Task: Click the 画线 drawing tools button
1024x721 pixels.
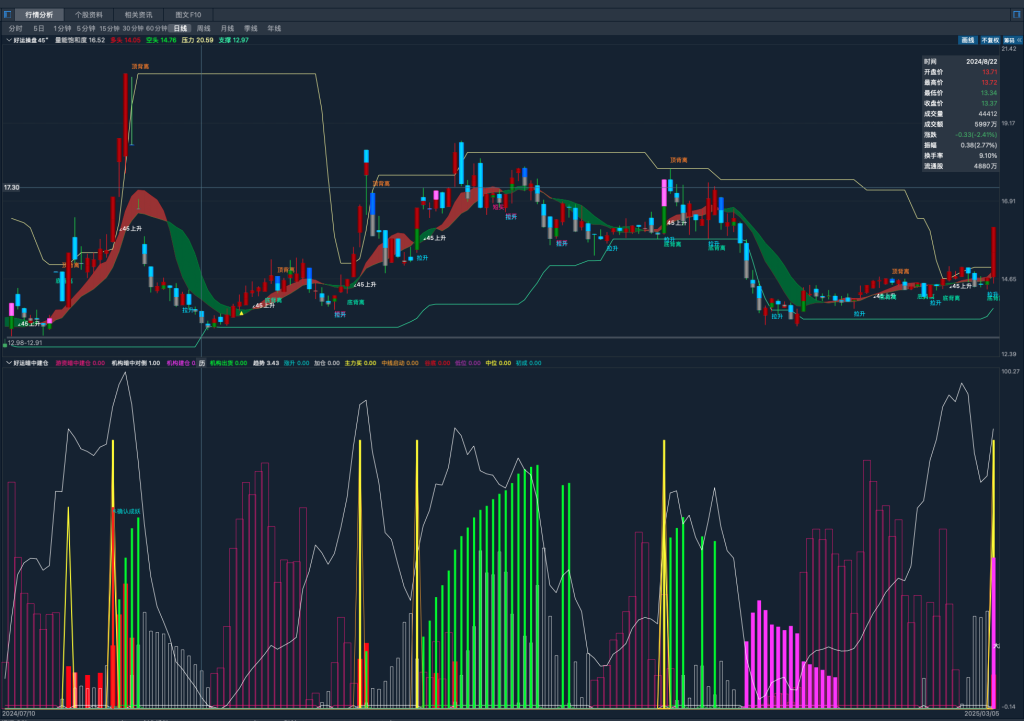Action: coord(968,40)
